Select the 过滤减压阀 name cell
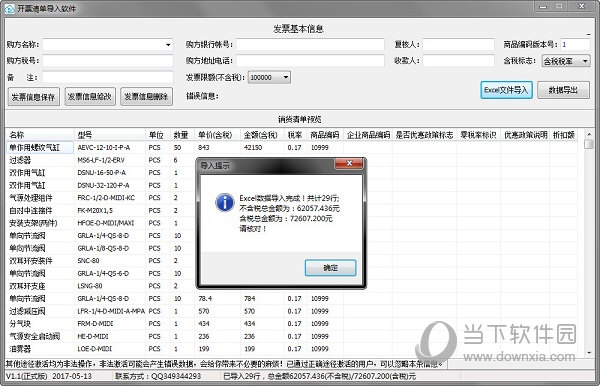 (40, 311)
